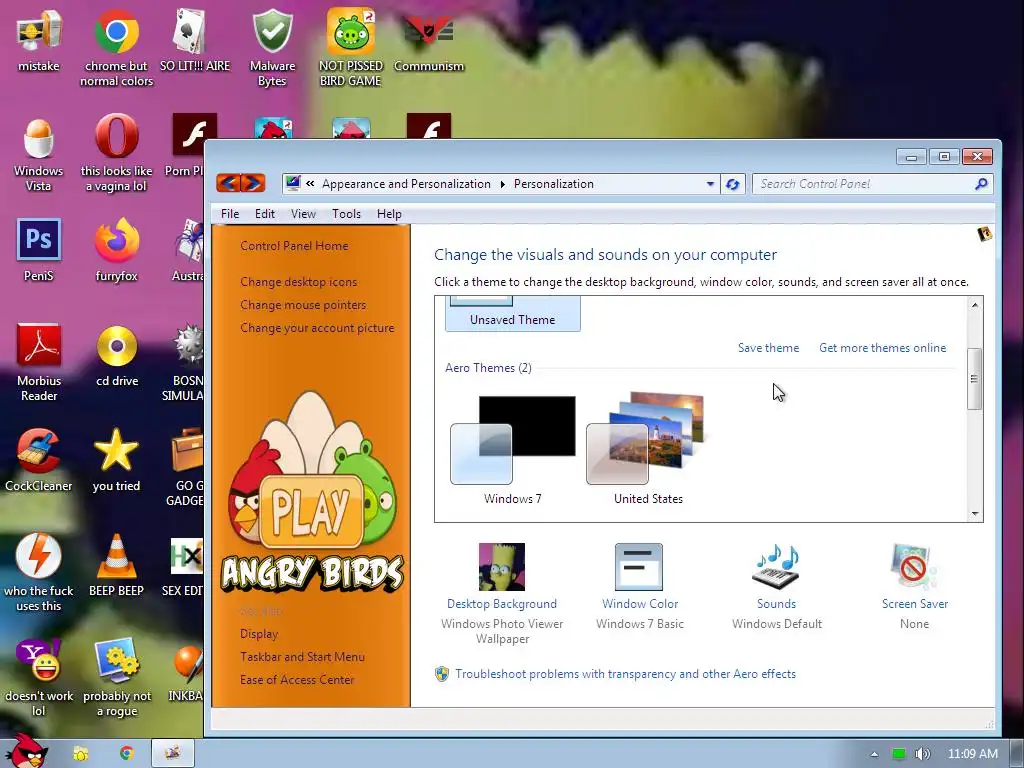Show hidden tray icons arrow

coord(874,754)
